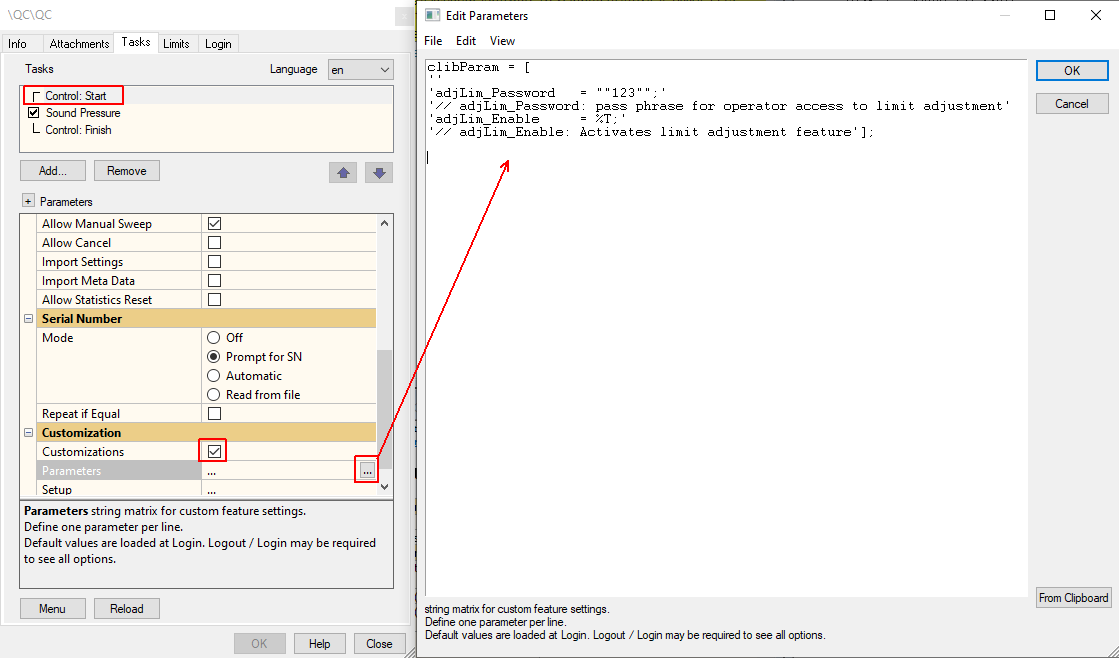Expand the Parameters plus icon
Screen dimensions: 1119x658
28,201
